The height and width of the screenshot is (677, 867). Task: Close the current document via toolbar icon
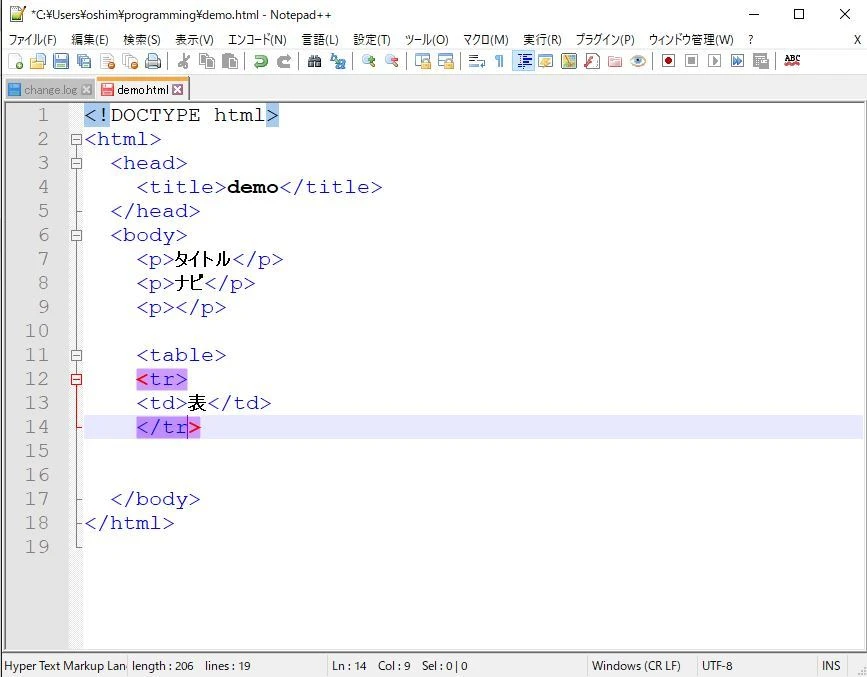107,61
